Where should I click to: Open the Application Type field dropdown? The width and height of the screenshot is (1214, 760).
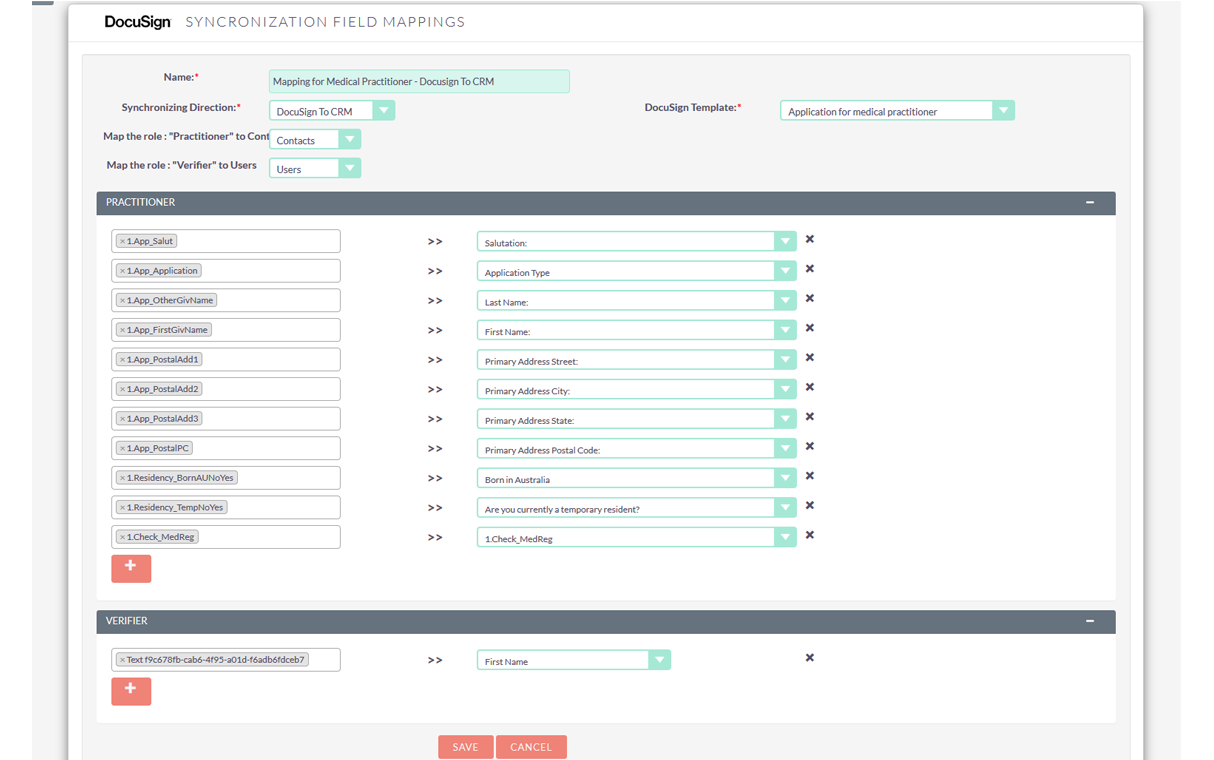point(637,271)
